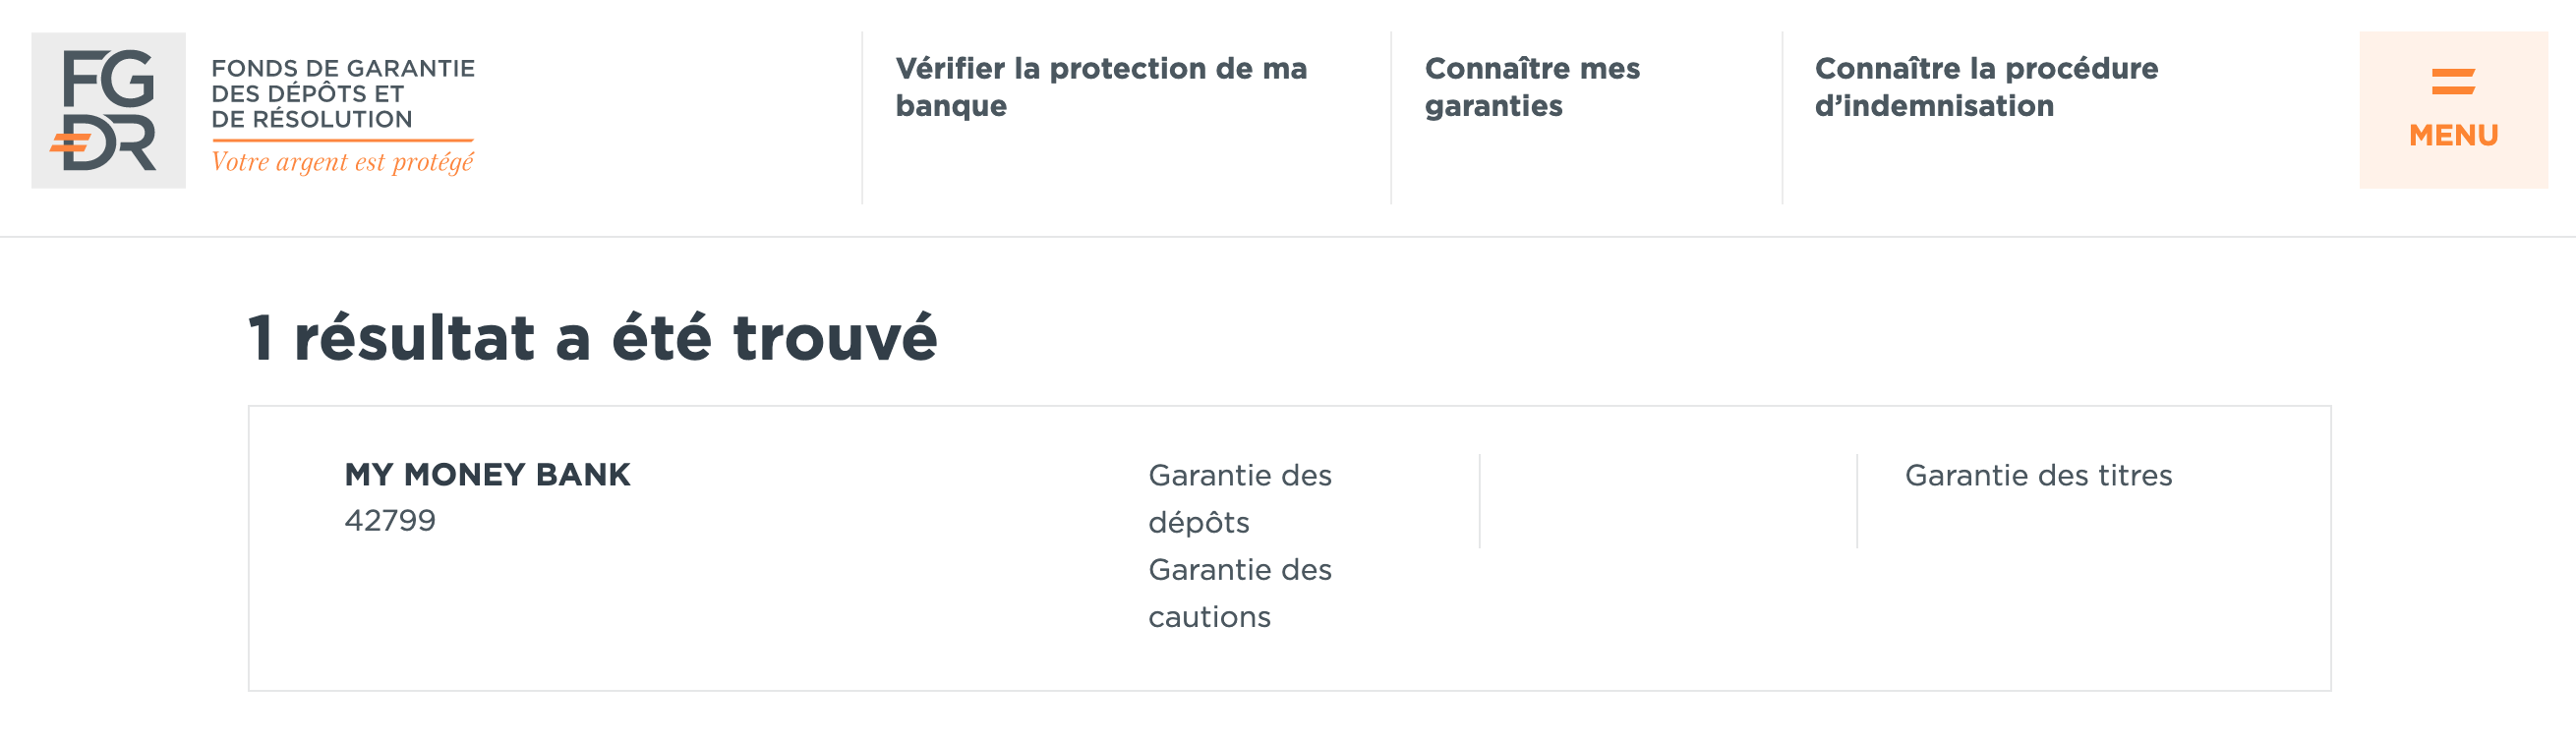Click Fonds de Garantie des Dépôts title
This screenshot has width=2576, height=739.
pyautogui.click(x=342, y=94)
